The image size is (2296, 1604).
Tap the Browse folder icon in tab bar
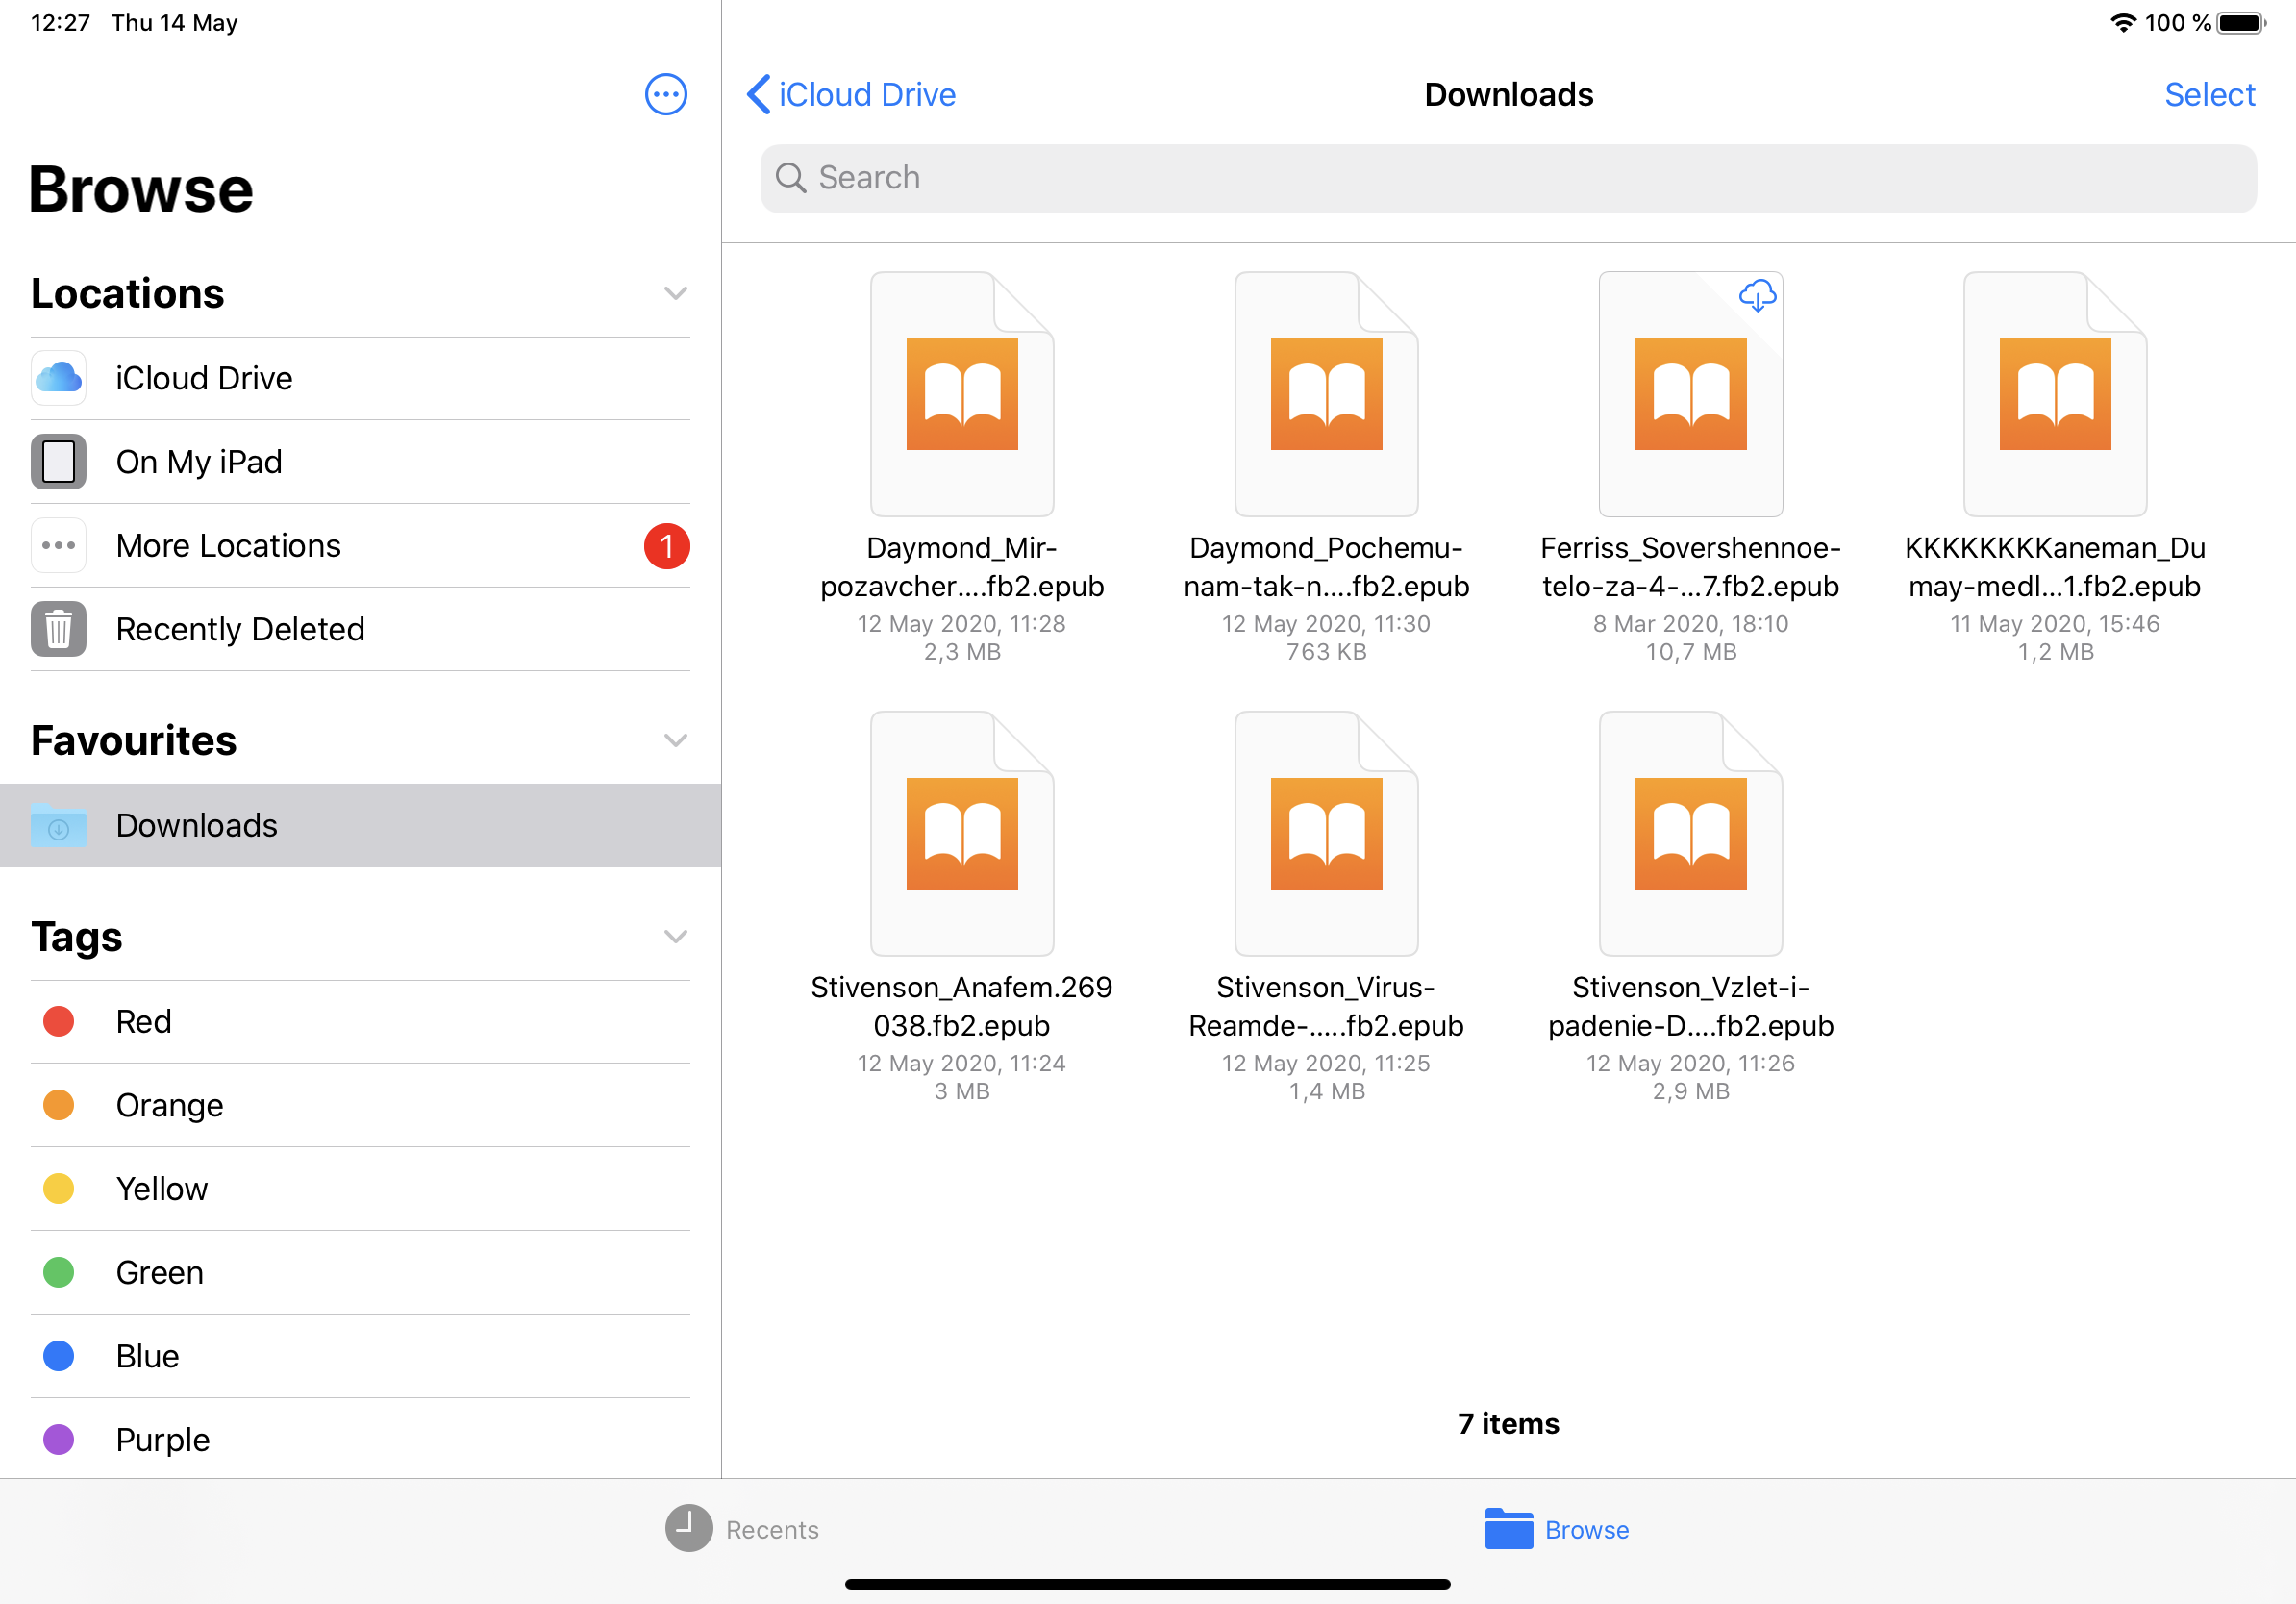pyautogui.click(x=1509, y=1529)
